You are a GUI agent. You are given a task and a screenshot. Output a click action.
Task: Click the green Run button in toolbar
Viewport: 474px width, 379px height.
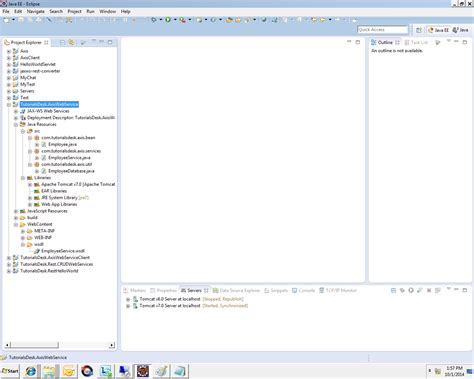tap(168, 20)
